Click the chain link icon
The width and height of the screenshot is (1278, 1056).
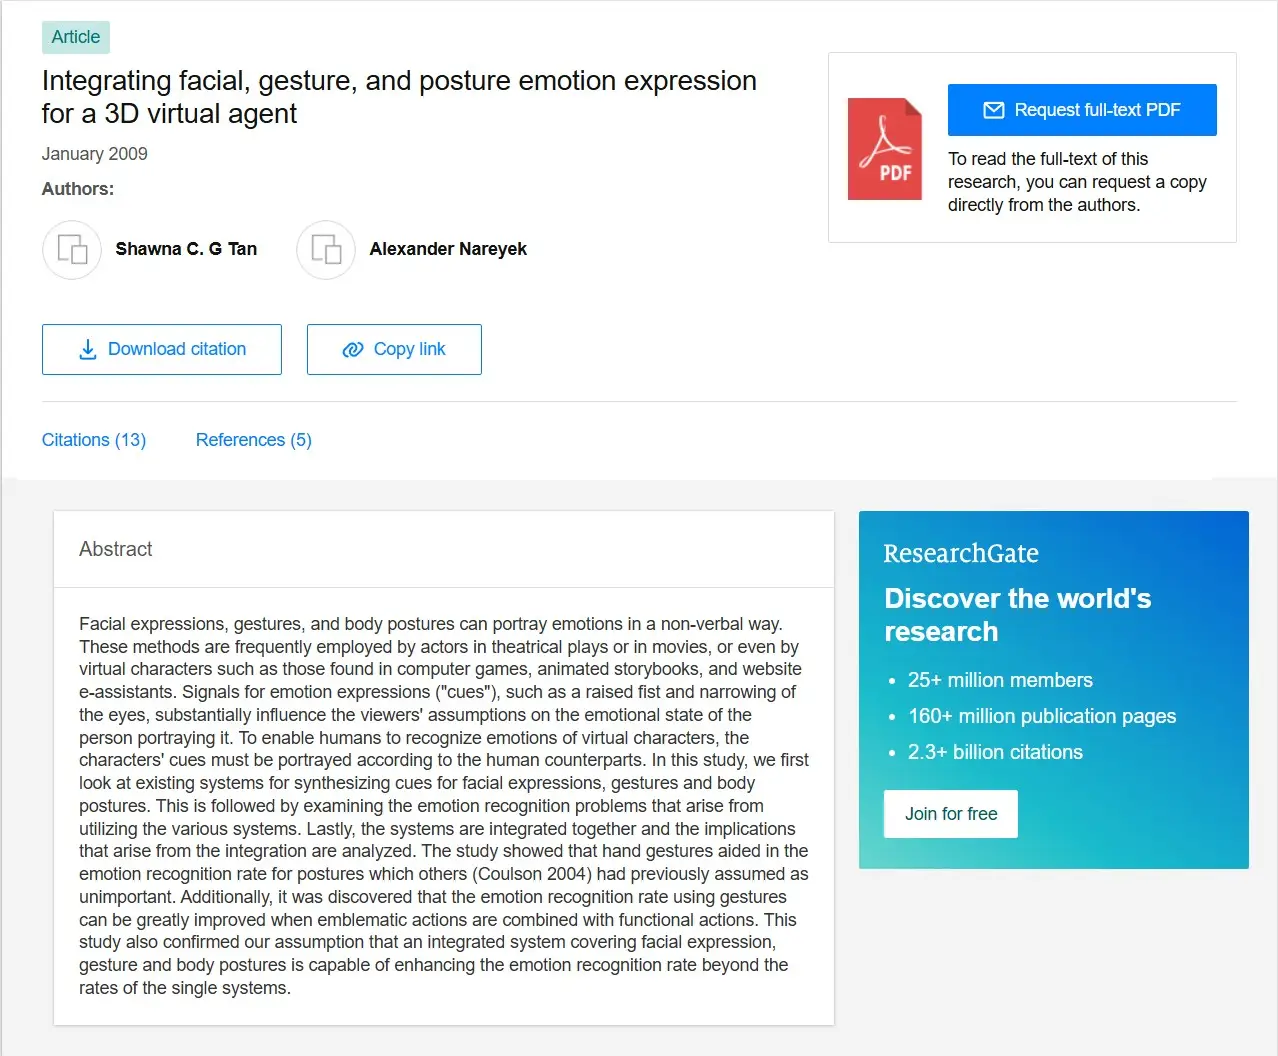pos(352,349)
